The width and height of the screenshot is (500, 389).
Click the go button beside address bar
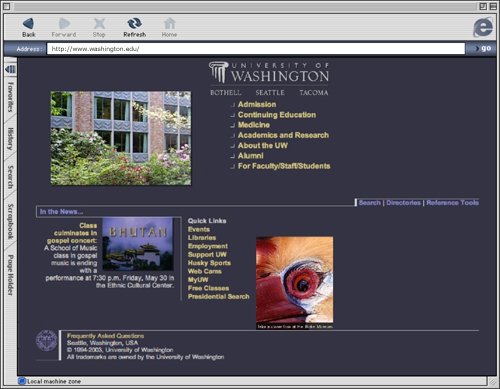coord(483,49)
